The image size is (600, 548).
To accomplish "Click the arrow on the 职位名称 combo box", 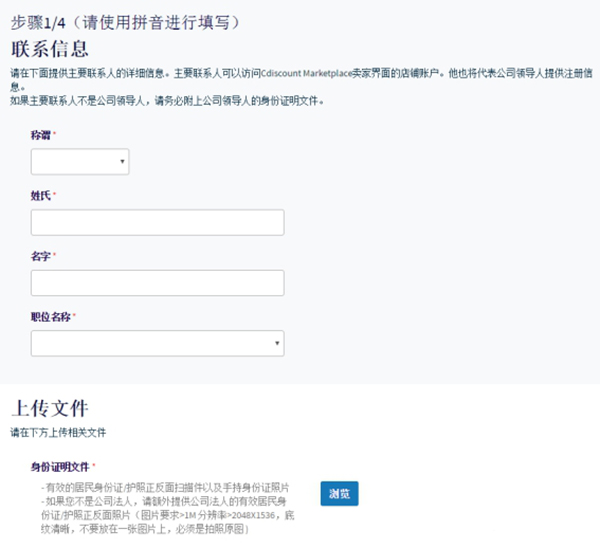I will click(277, 344).
